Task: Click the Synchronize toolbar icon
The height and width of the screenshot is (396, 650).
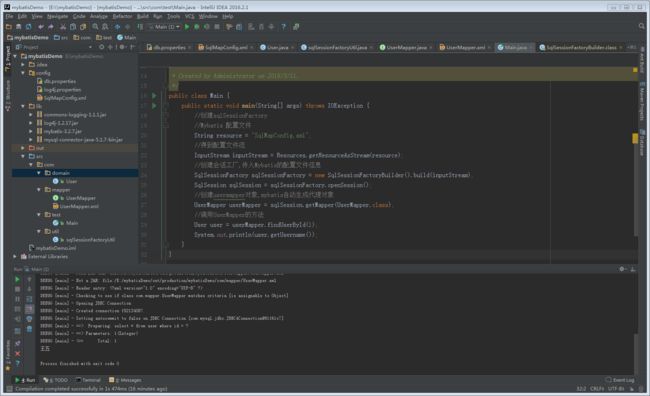Action: point(29,27)
